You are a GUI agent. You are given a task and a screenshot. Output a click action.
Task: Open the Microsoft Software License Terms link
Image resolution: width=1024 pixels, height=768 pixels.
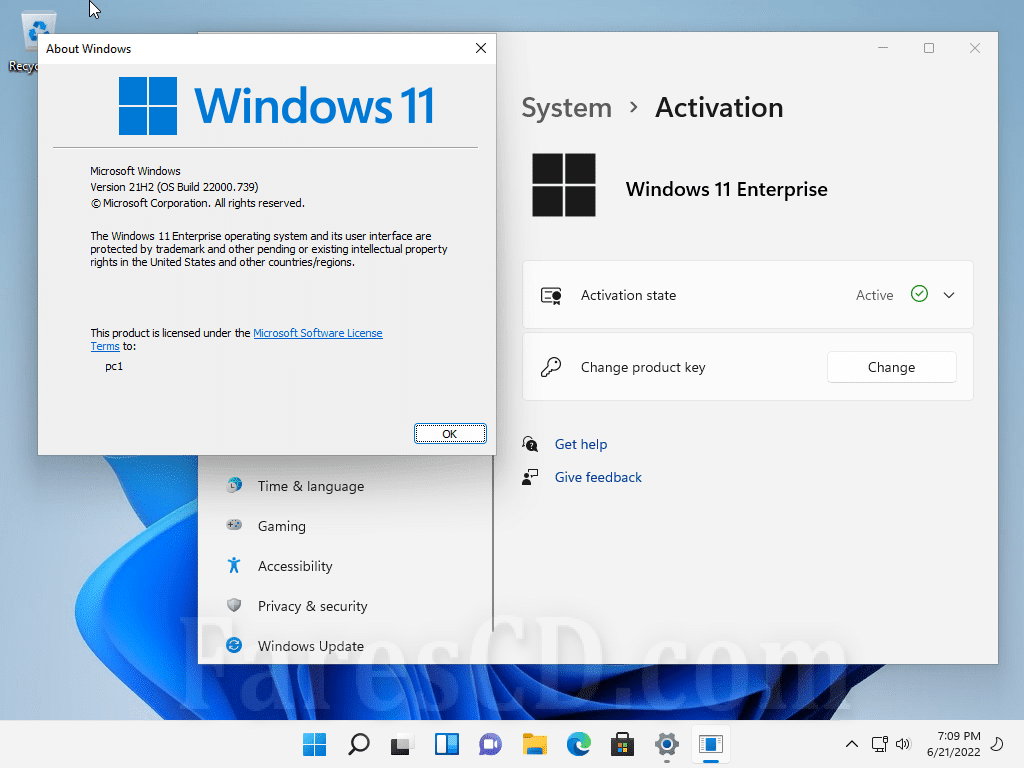pos(318,333)
